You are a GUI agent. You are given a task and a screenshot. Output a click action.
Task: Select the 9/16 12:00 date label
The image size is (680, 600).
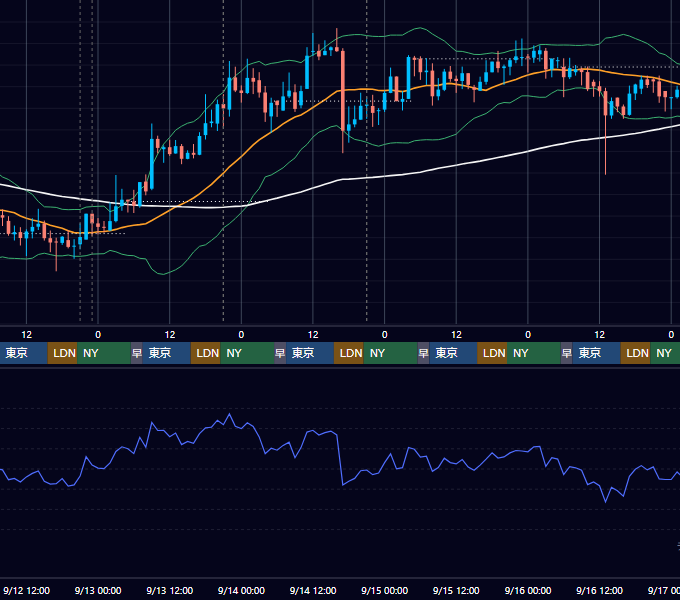599,590
